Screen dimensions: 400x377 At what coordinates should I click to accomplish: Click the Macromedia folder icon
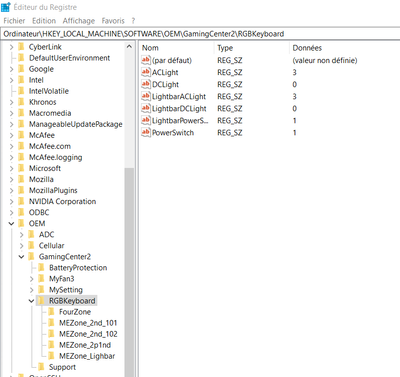(21, 113)
